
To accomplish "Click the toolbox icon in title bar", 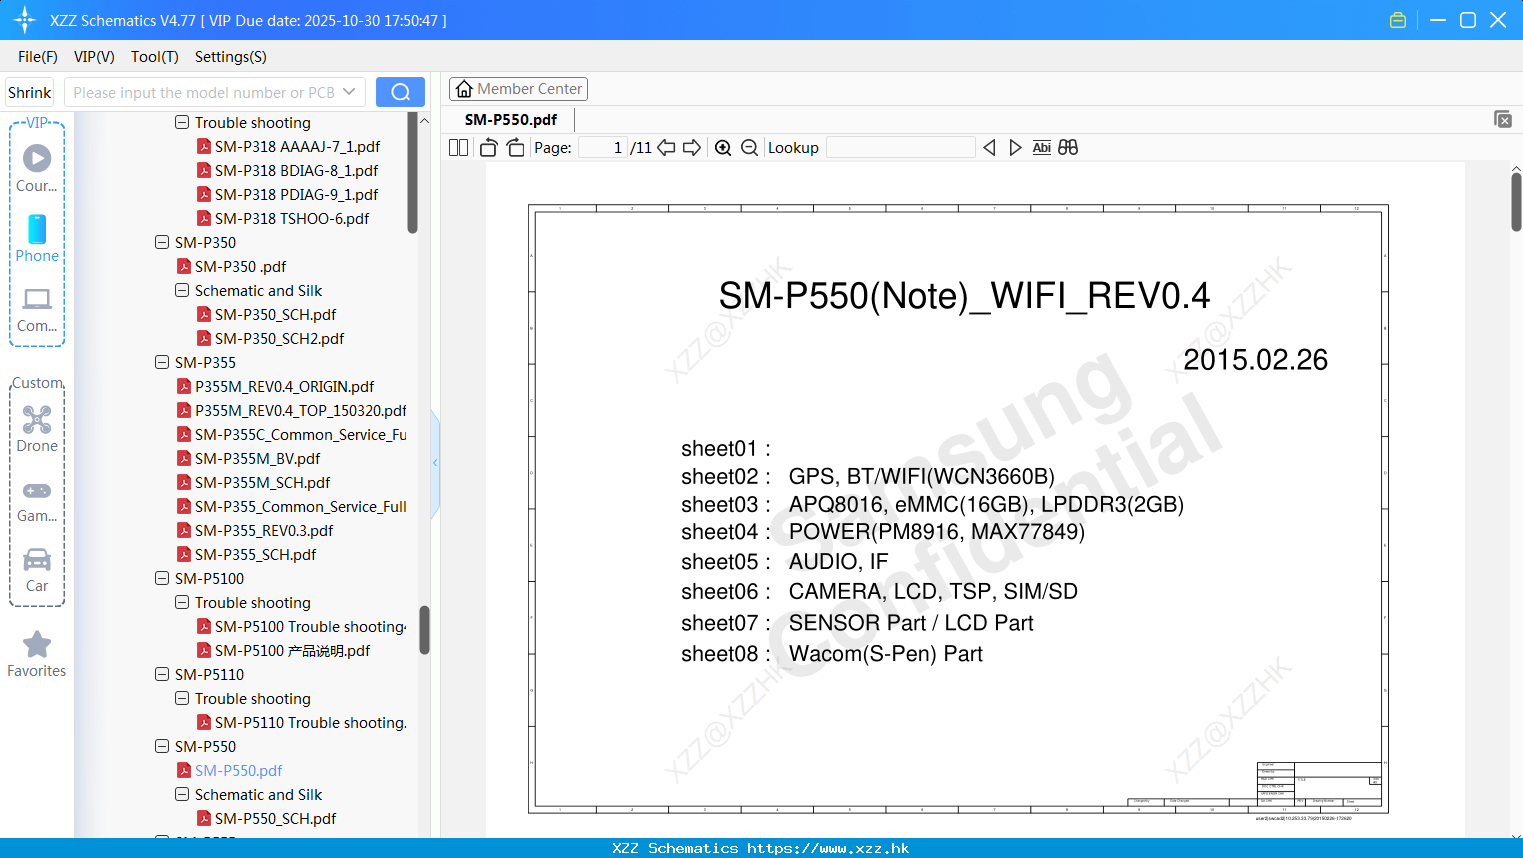I will coord(1398,20).
